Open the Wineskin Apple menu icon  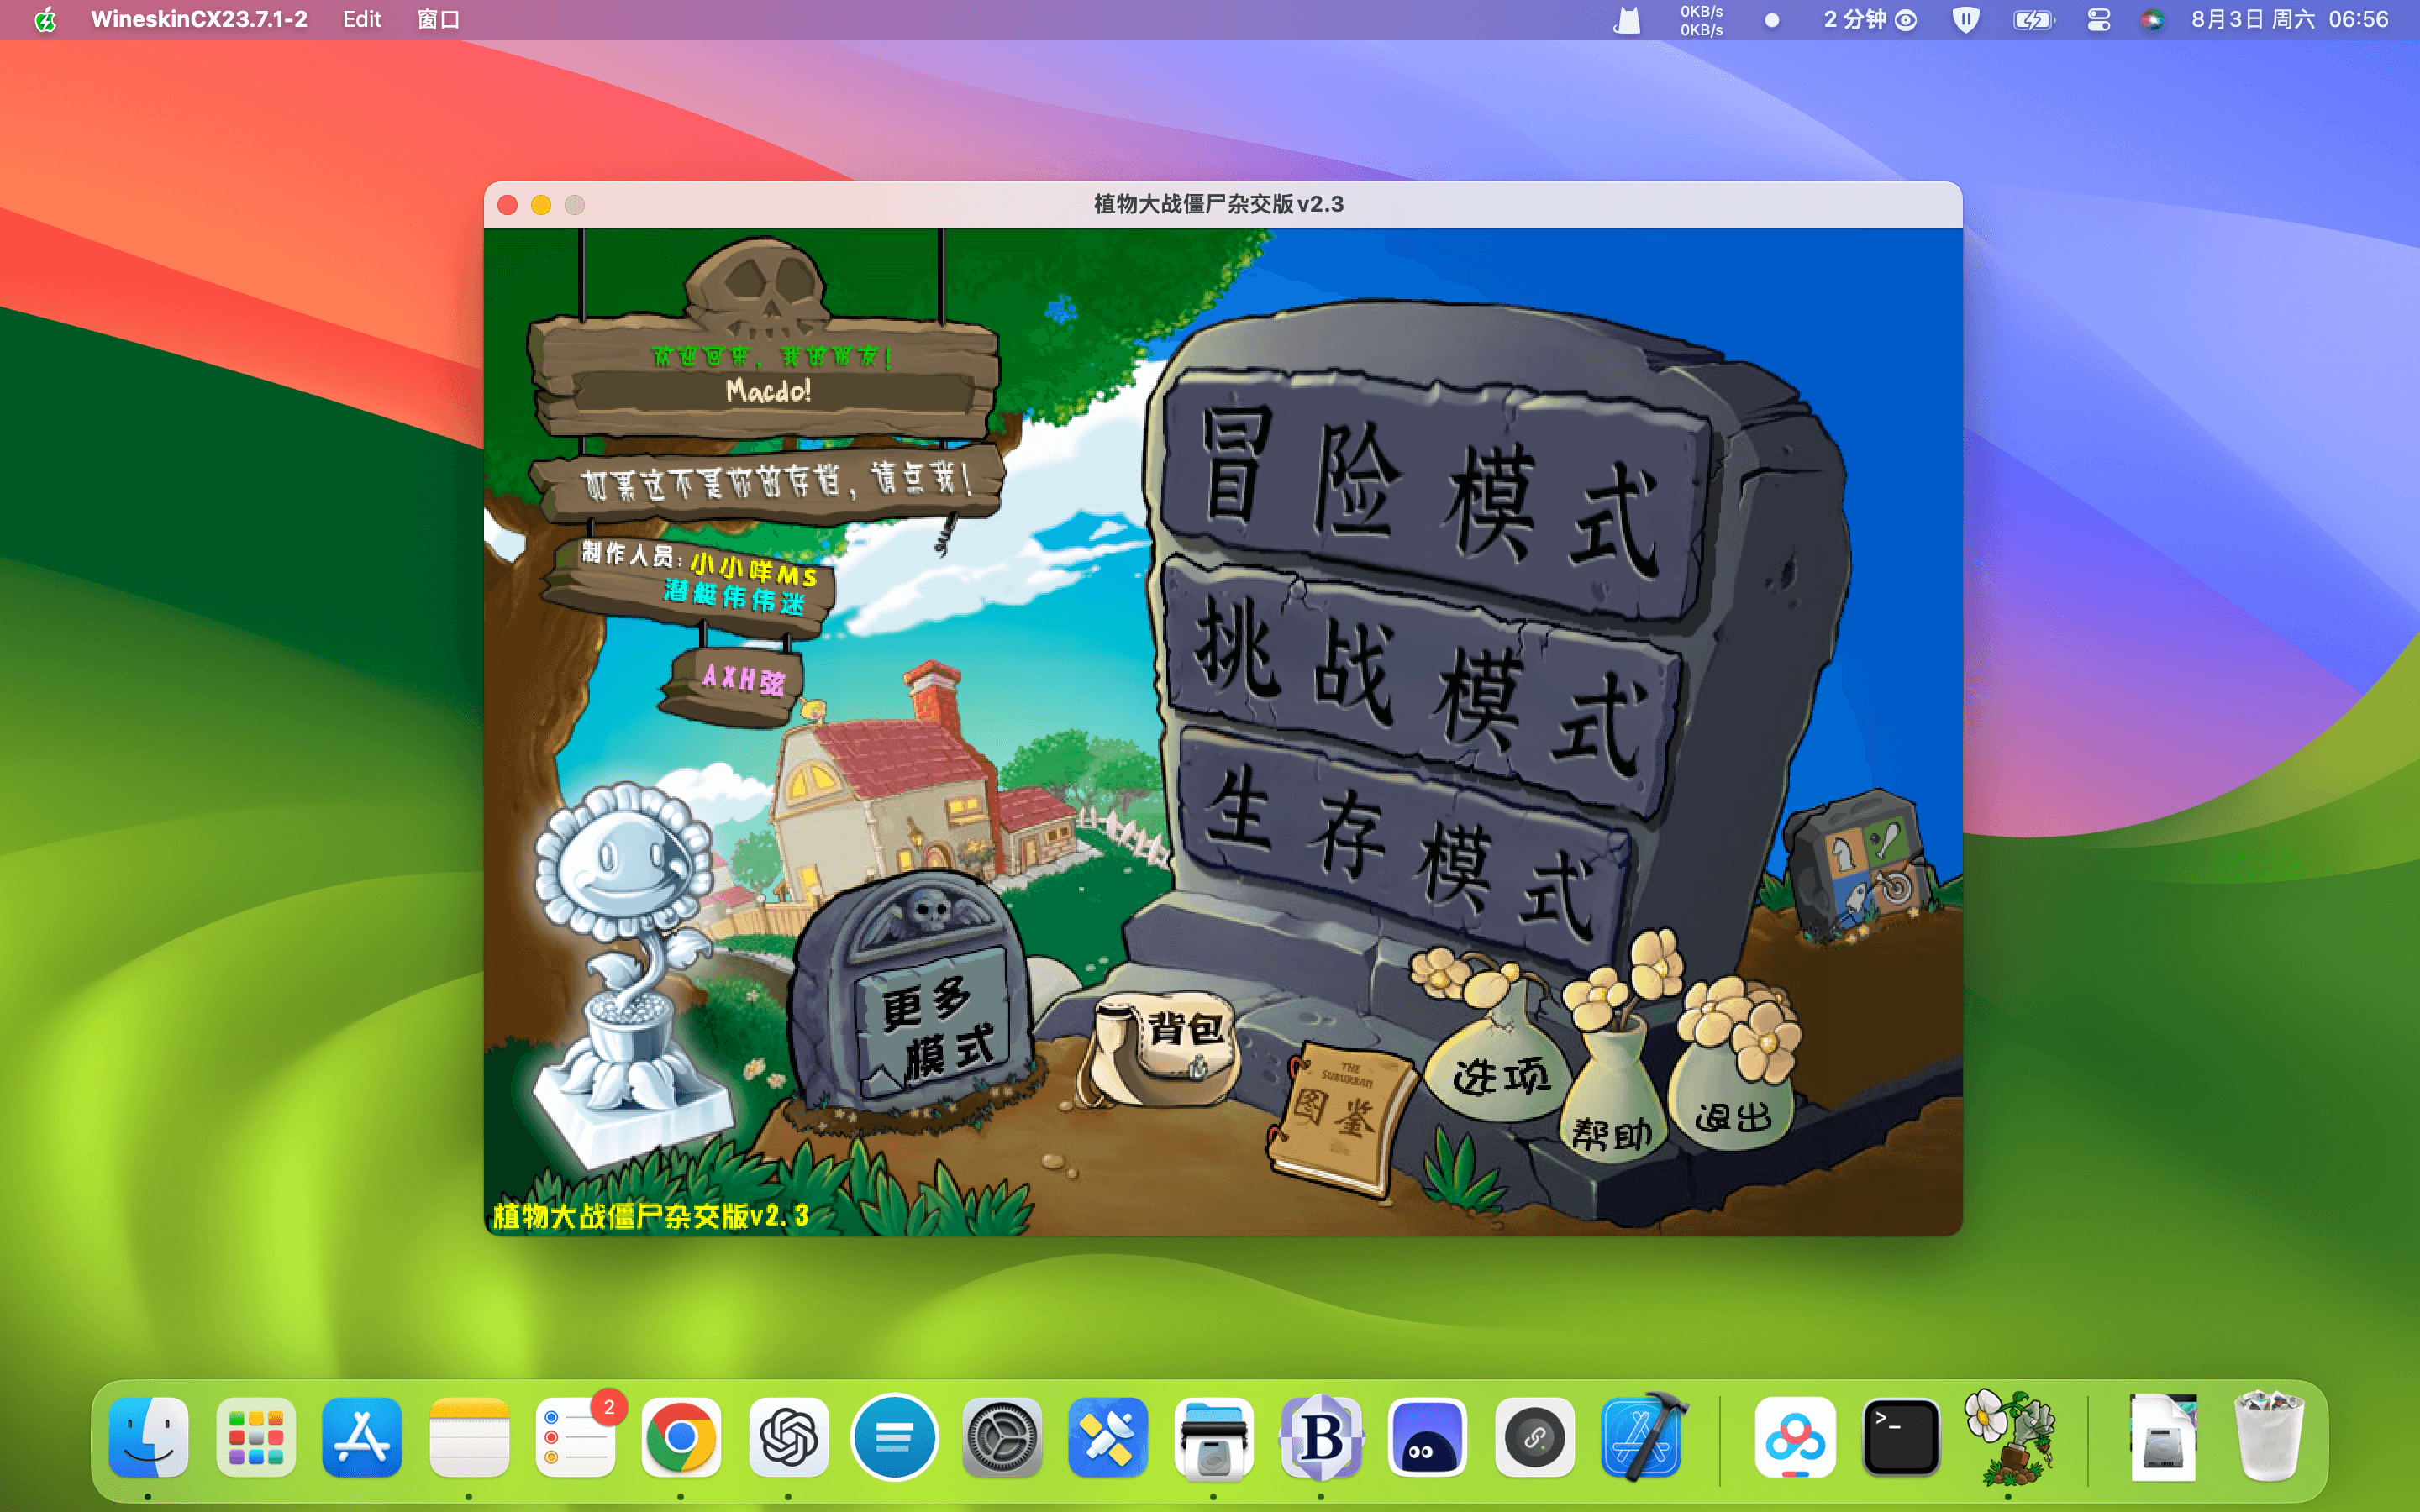[46, 19]
